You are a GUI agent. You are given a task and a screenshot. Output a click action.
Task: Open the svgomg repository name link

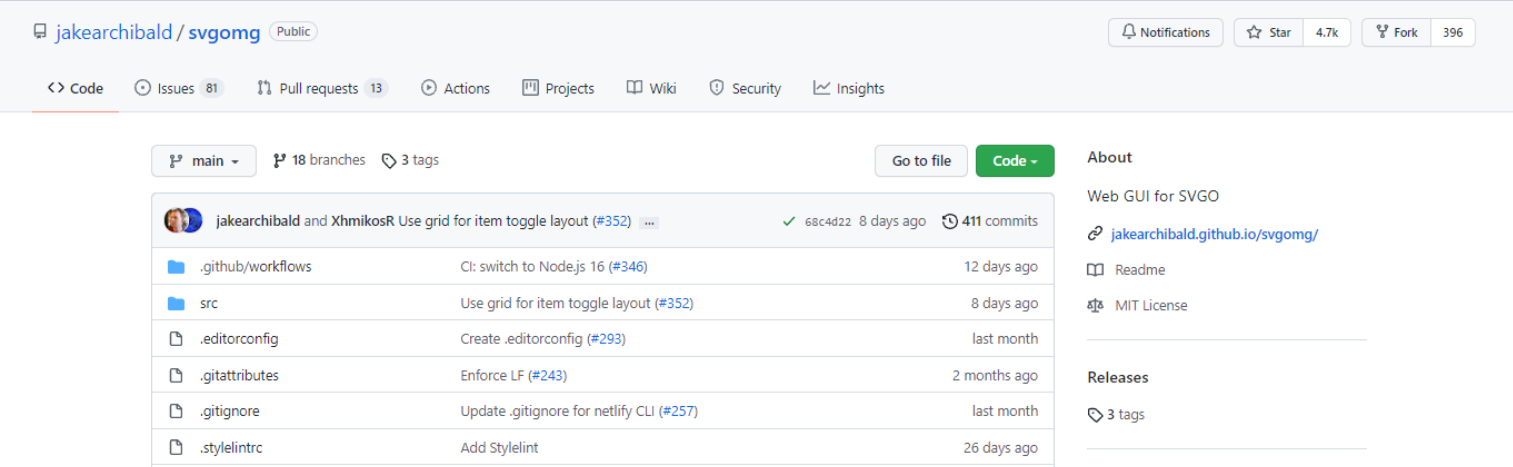click(x=224, y=32)
